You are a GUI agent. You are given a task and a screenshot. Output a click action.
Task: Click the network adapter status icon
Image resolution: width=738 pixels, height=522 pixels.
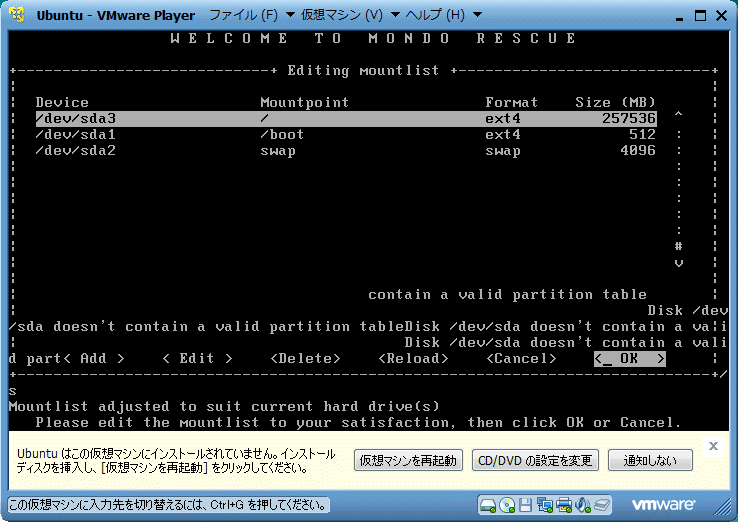(x=546, y=503)
